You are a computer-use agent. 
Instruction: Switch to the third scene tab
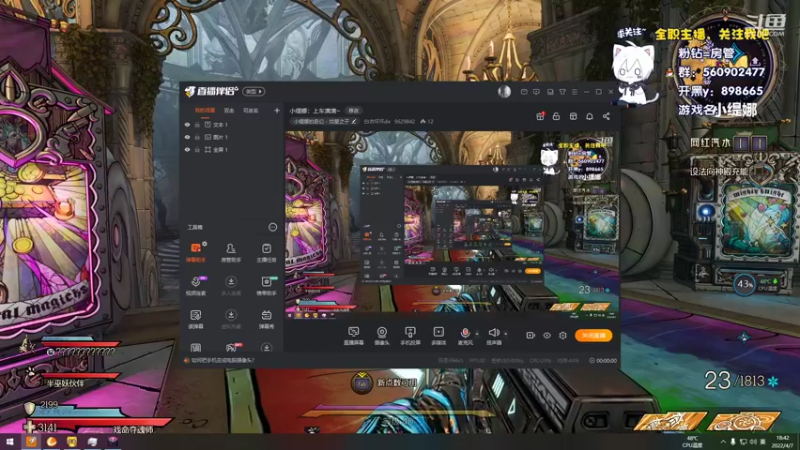[251, 110]
